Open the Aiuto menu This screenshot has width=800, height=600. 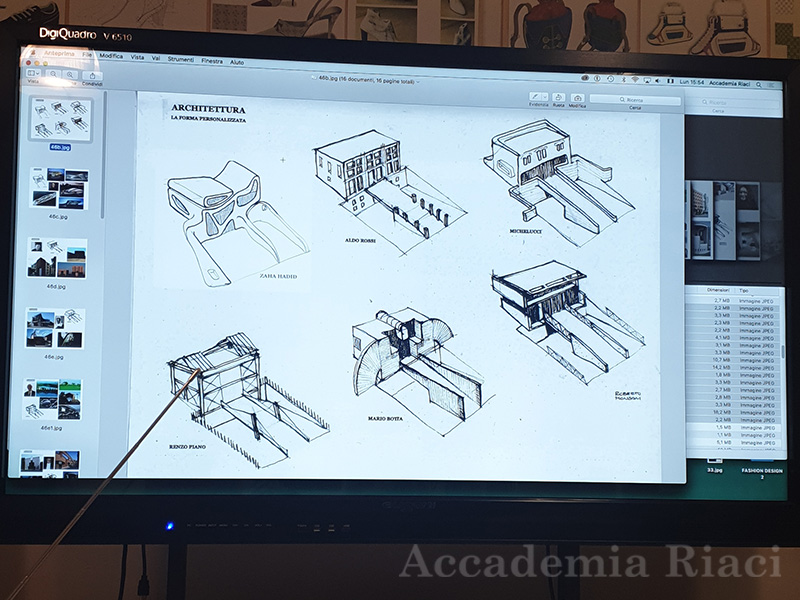[237, 62]
